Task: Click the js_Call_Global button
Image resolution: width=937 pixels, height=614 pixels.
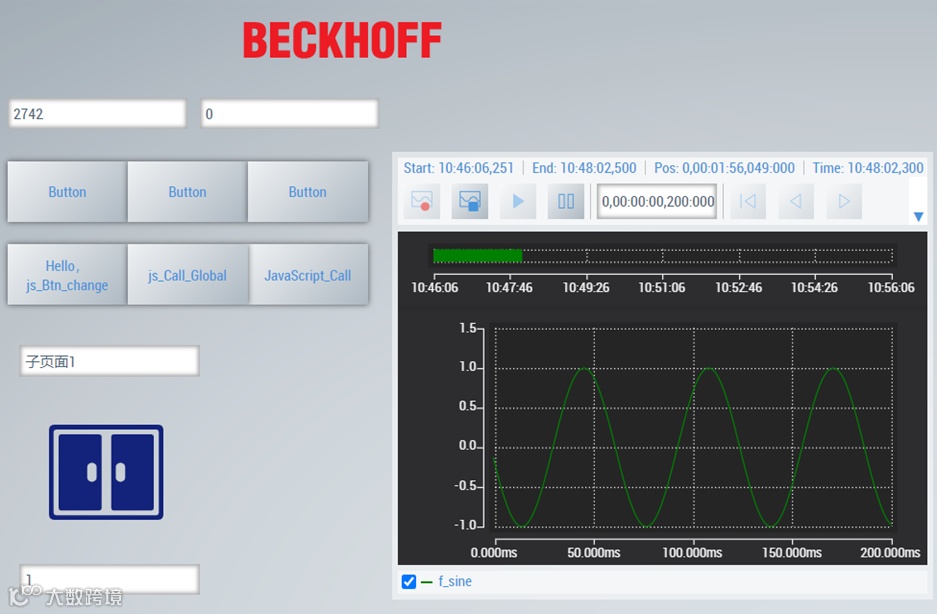Action: click(x=188, y=275)
